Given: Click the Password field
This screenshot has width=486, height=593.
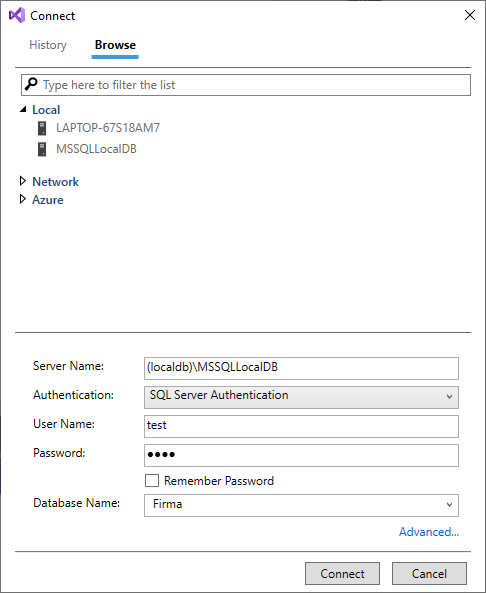Looking at the screenshot, I should point(301,455).
